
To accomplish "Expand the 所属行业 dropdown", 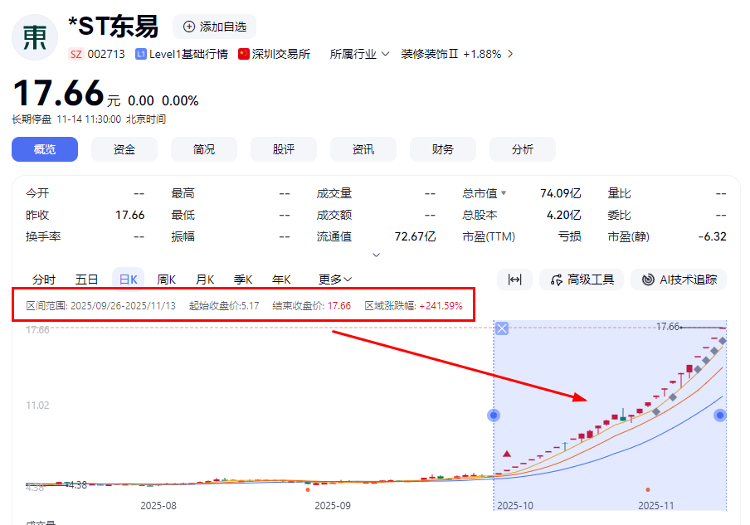I will 359,54.
